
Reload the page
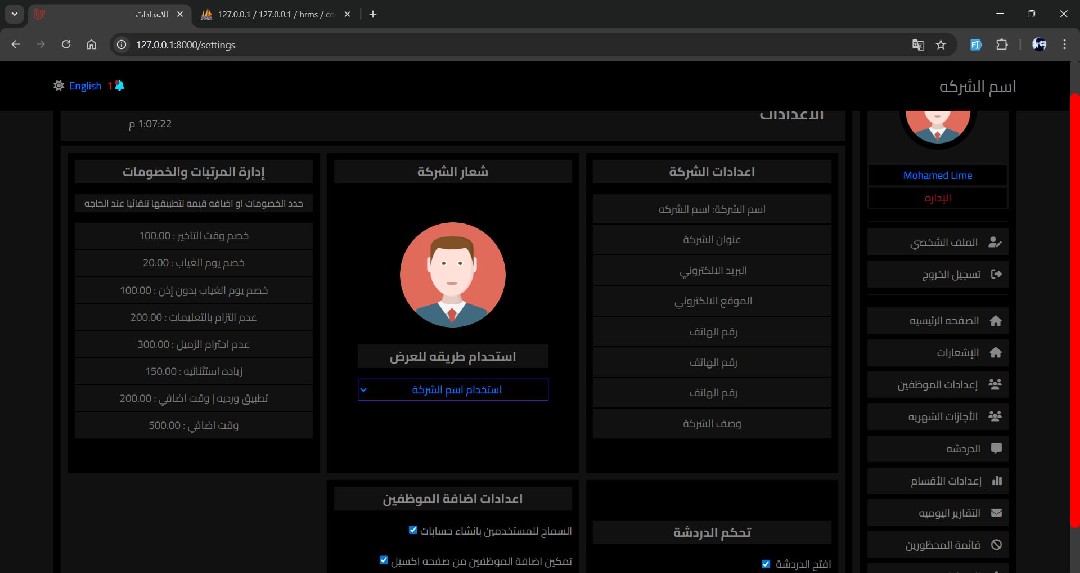coord(66,44)
